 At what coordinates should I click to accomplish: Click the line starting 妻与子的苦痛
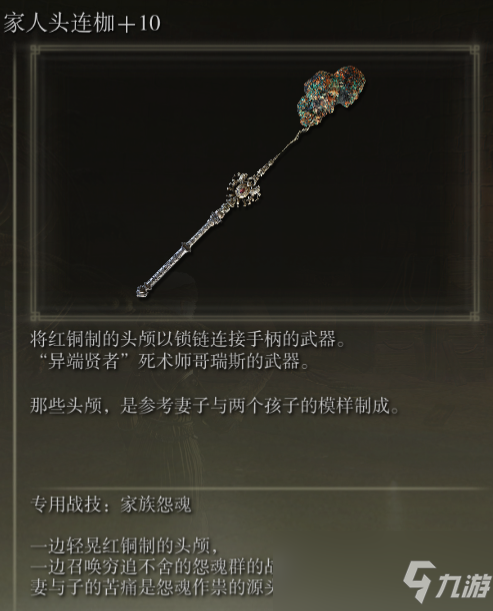click(x=151, y=588)
